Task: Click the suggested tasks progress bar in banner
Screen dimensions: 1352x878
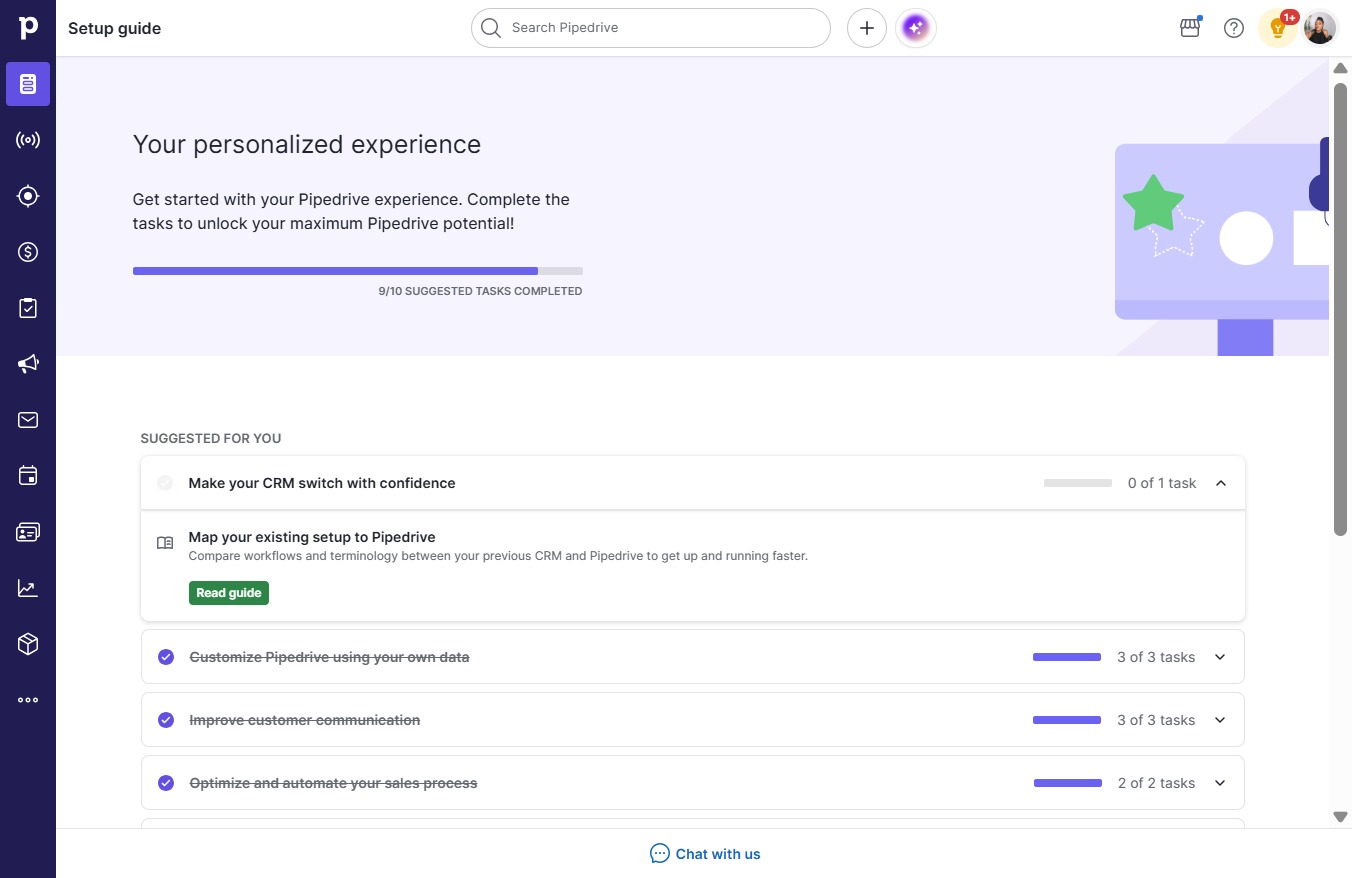Action: coord(358,271)
